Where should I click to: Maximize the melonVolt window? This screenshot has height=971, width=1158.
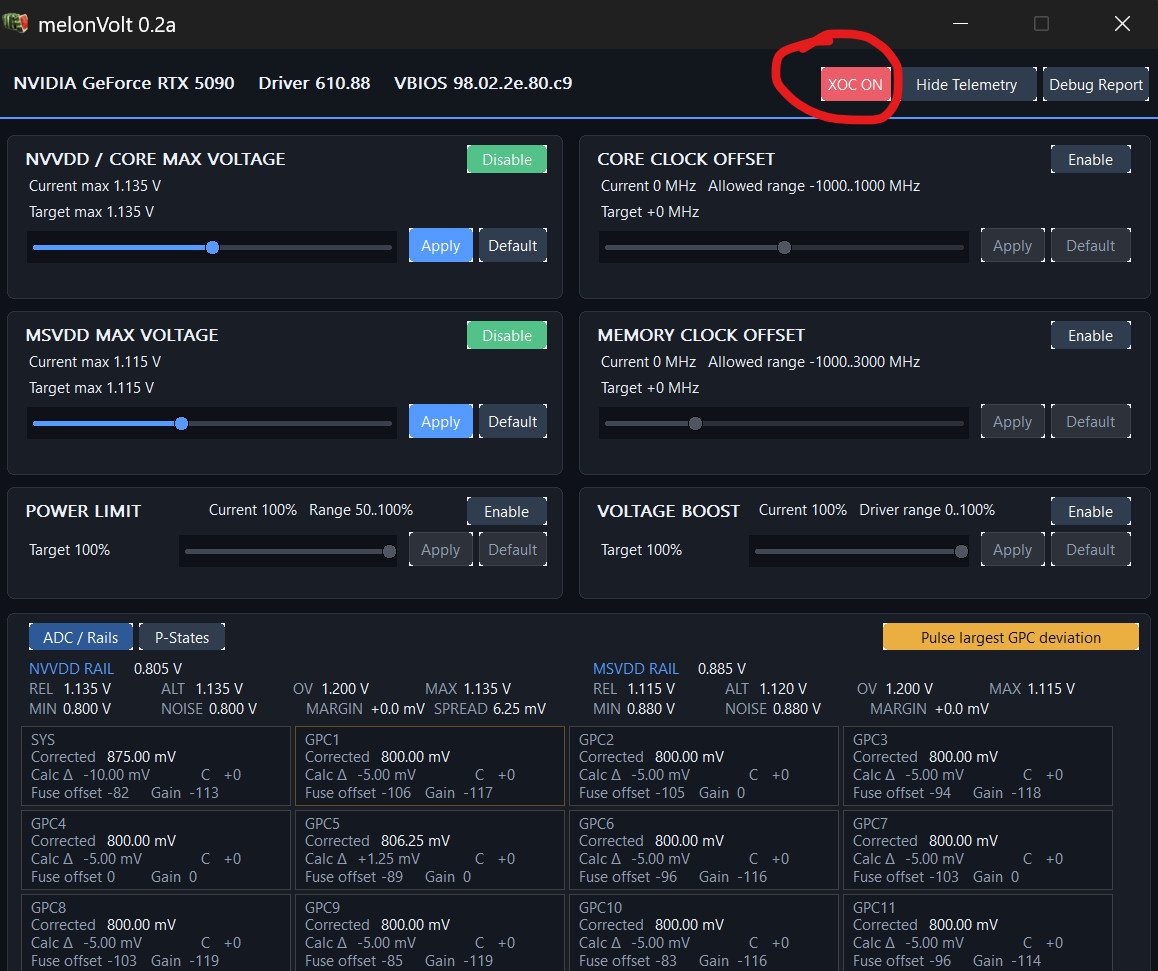(x=1041, y=24)
